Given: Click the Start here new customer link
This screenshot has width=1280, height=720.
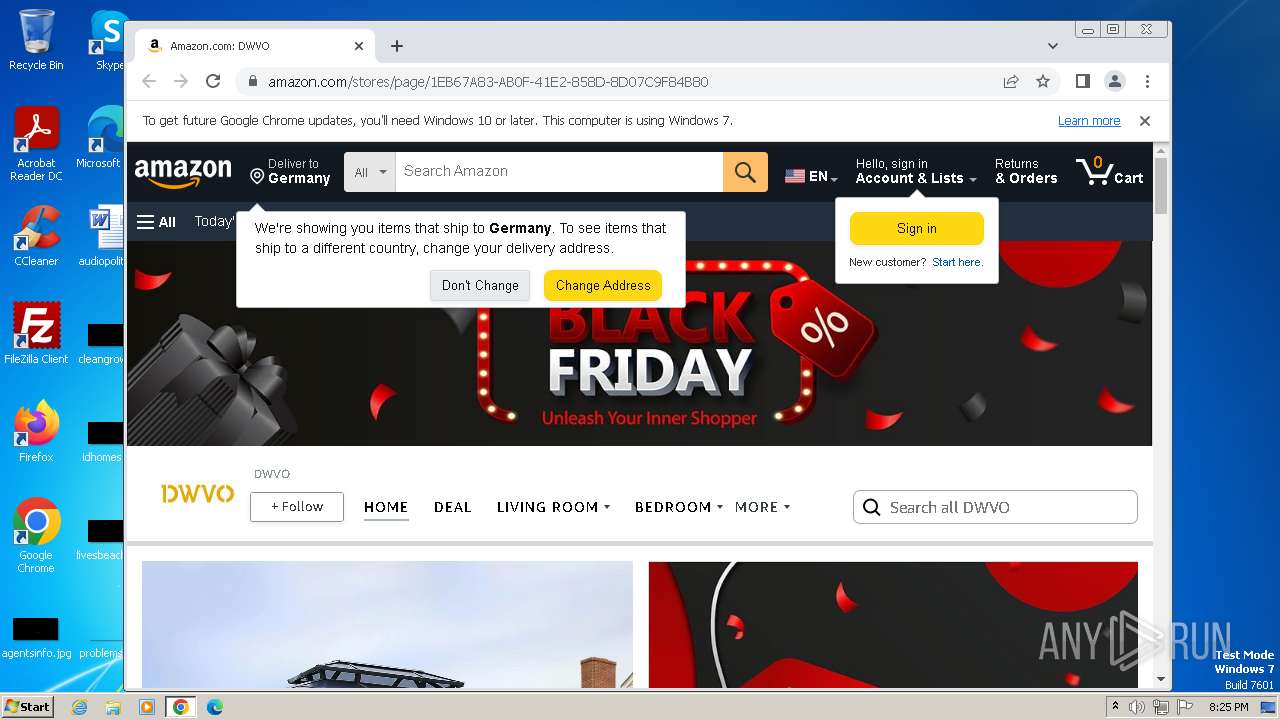Looking at the screenshot, I should point(957,262).
